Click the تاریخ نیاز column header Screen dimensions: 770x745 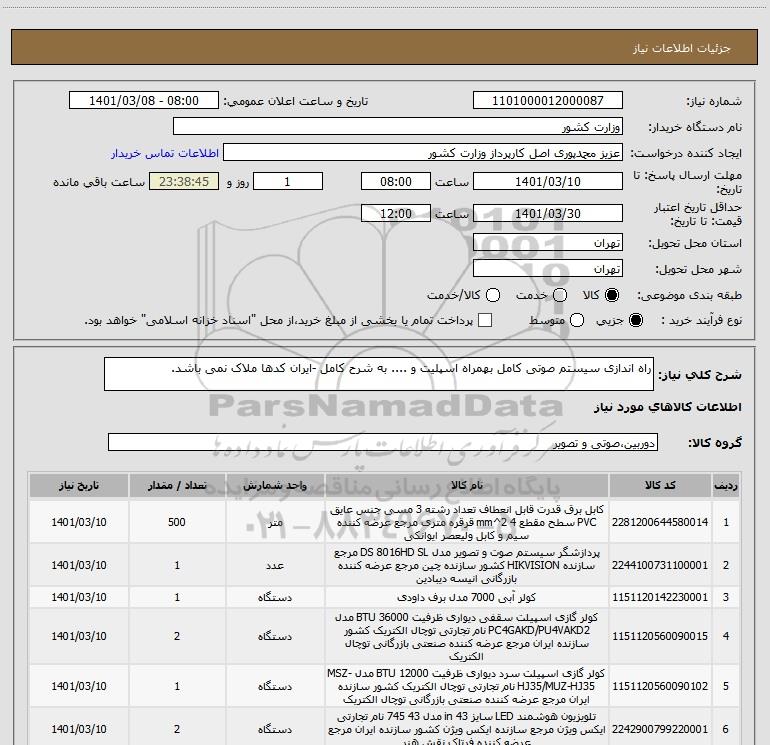79,485
